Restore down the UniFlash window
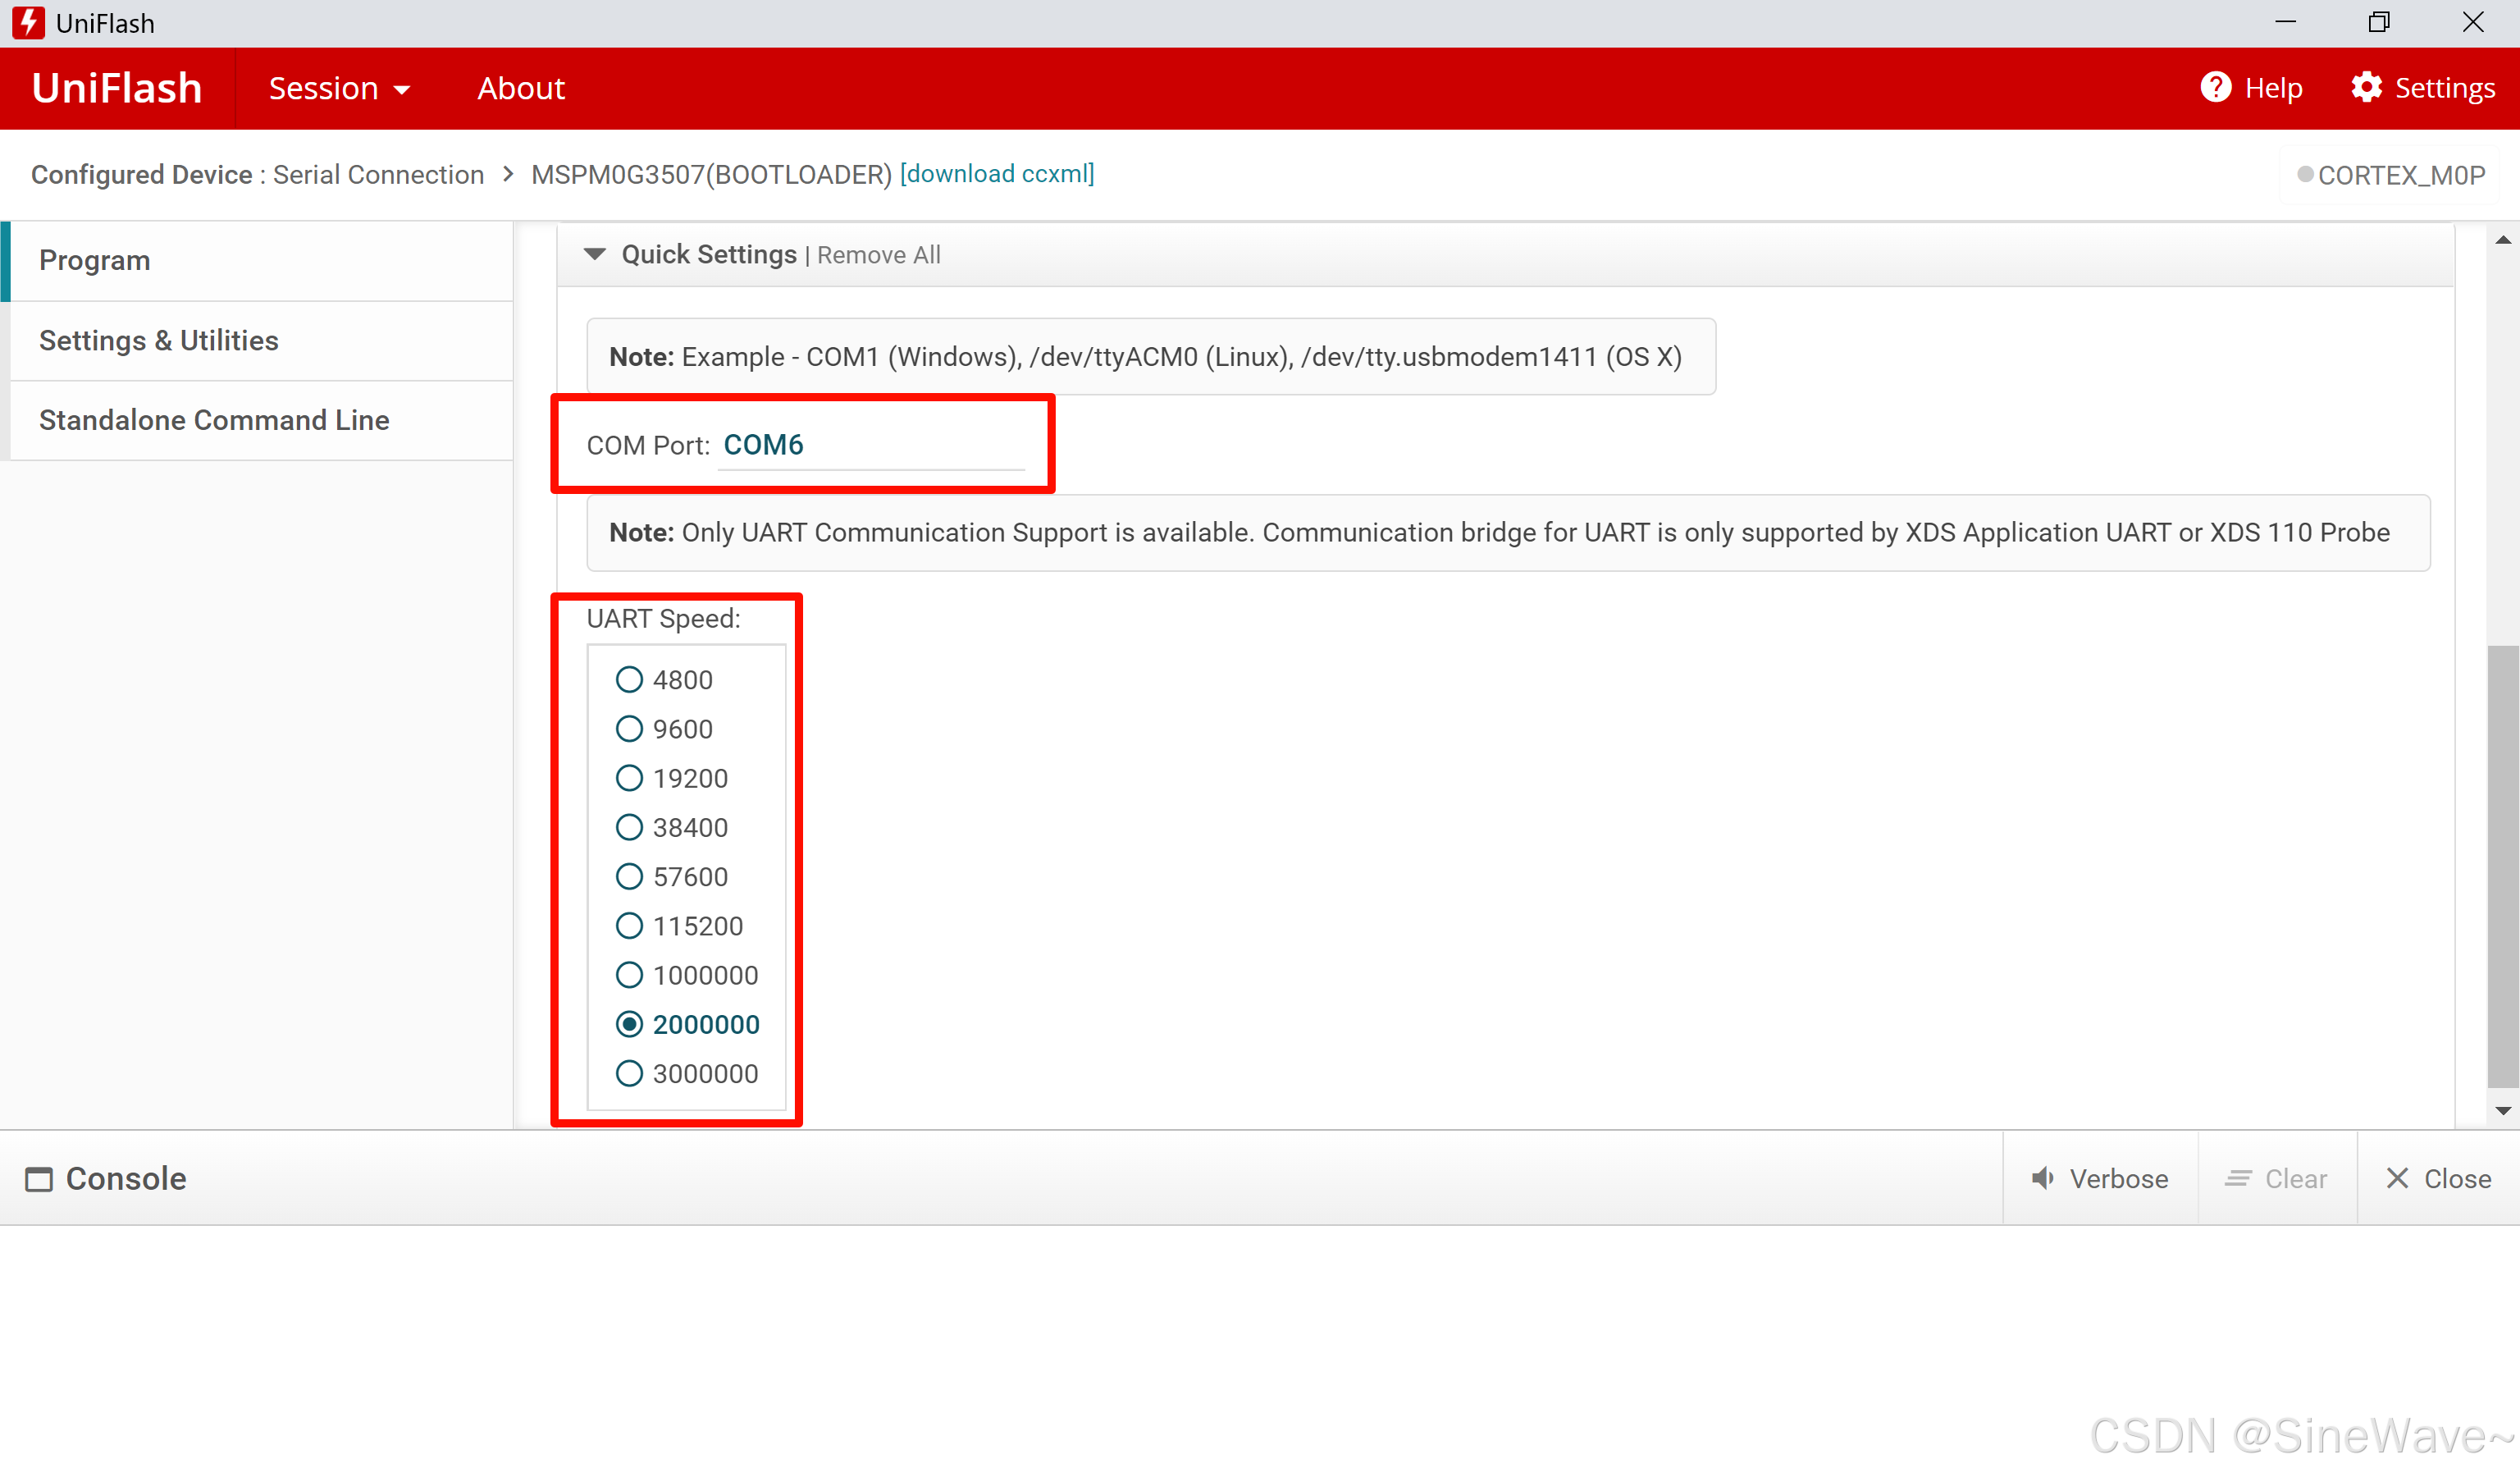2520x1477 pixels. pyautogui.click(x=2379, y=22)
